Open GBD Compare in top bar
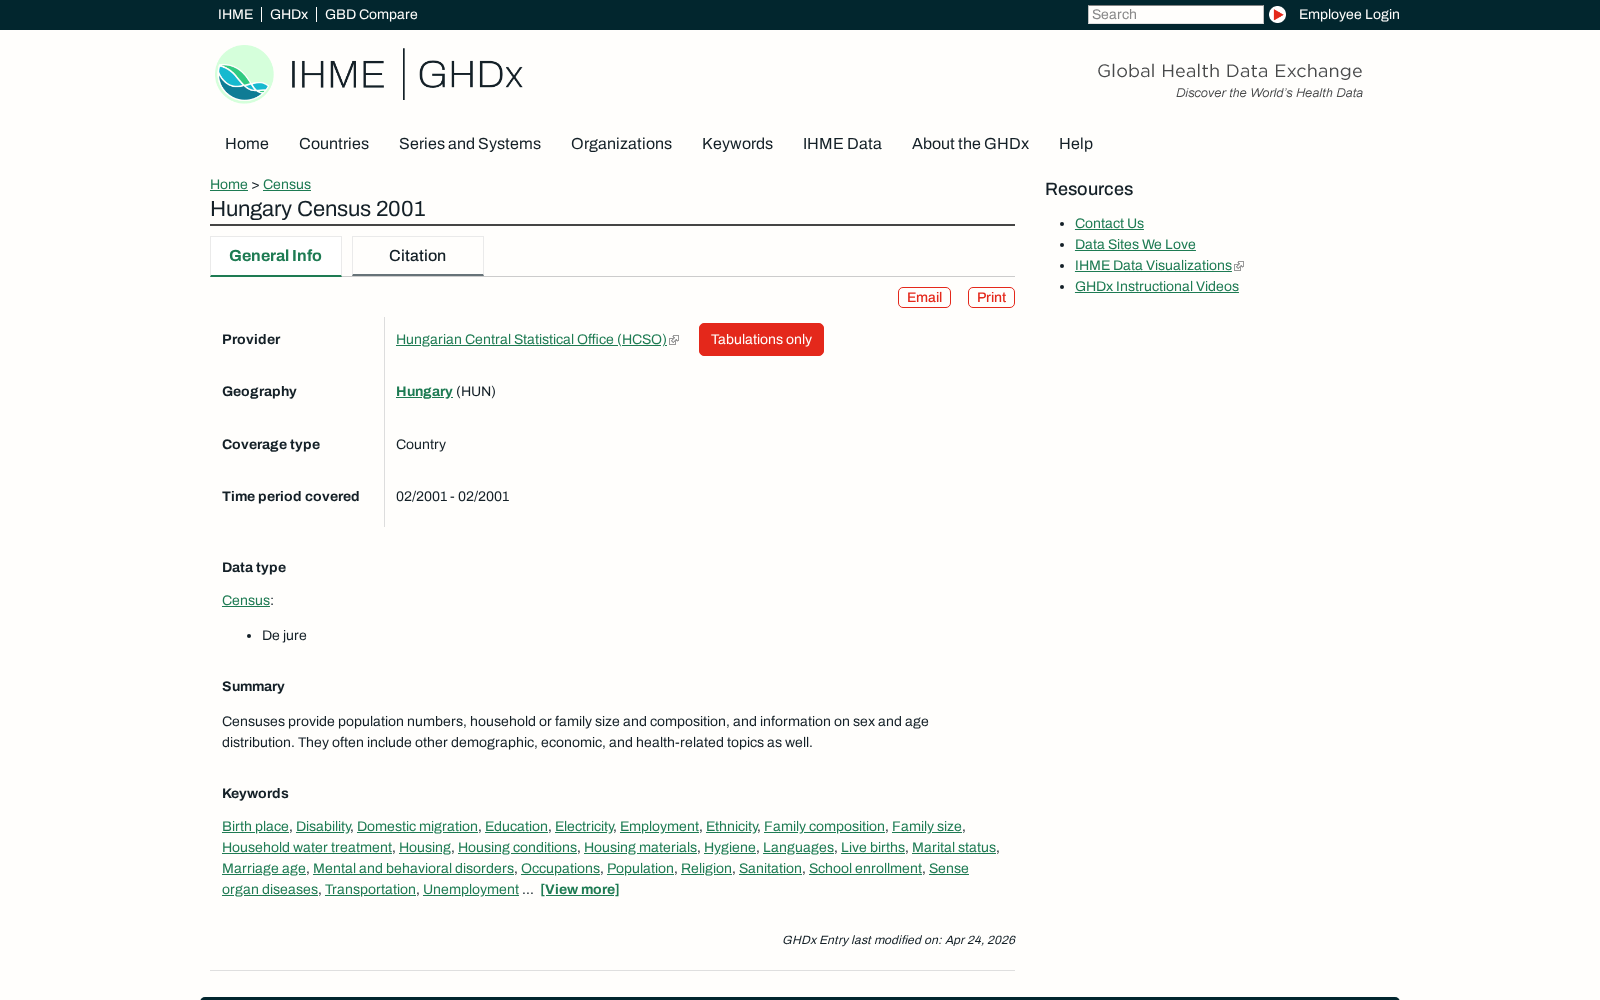This screenshot has height=1000, width=1600. tap(371, 14)
